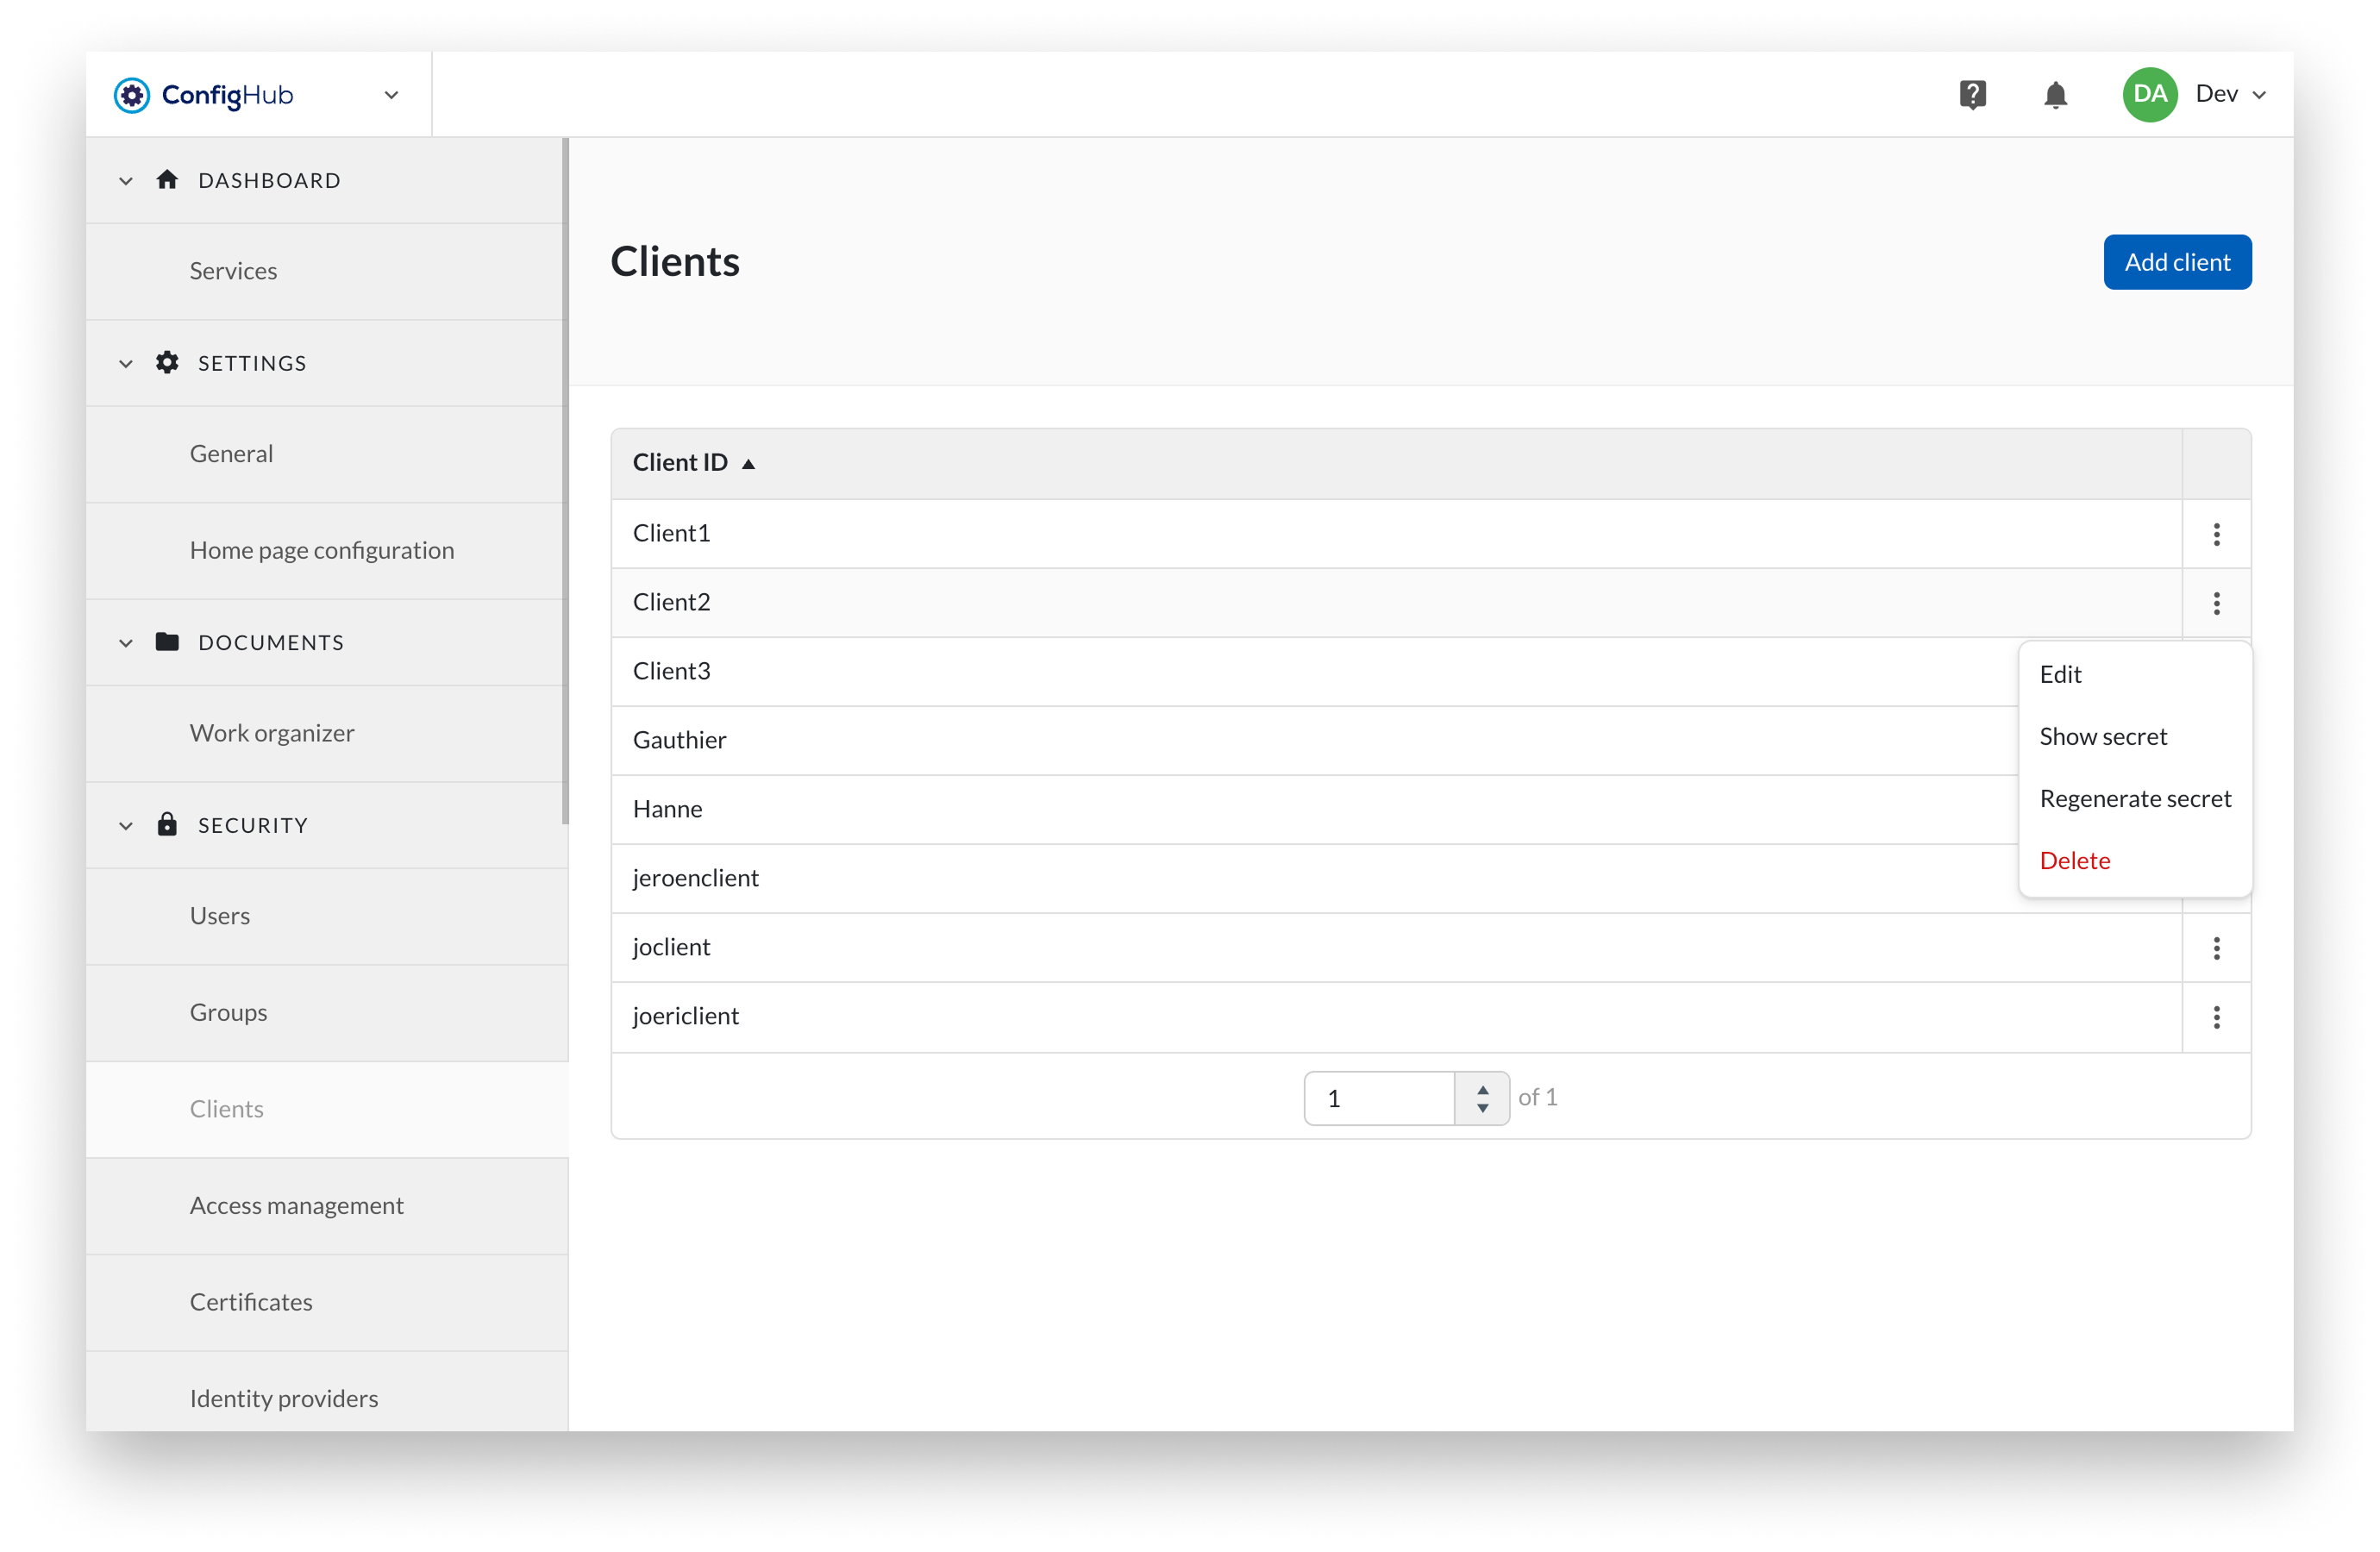Collapse the Settings section chevron
The height and width of the screenshot is (1552, 2380).
click(126, 363)
